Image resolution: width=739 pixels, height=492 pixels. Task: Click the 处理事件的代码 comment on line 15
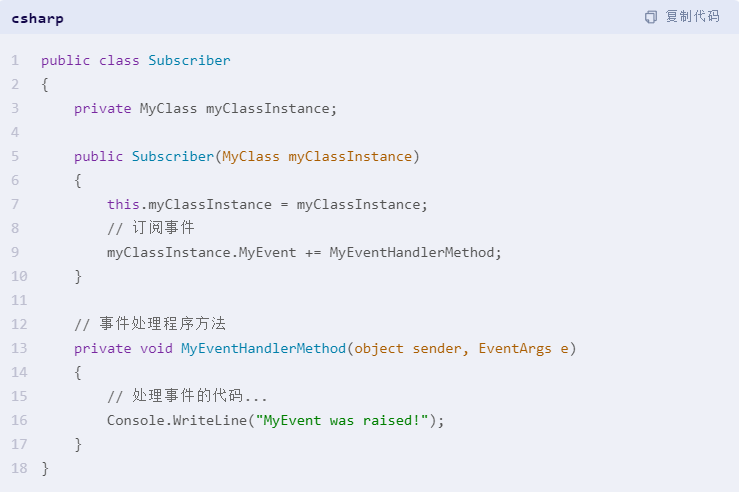(187, 396)
